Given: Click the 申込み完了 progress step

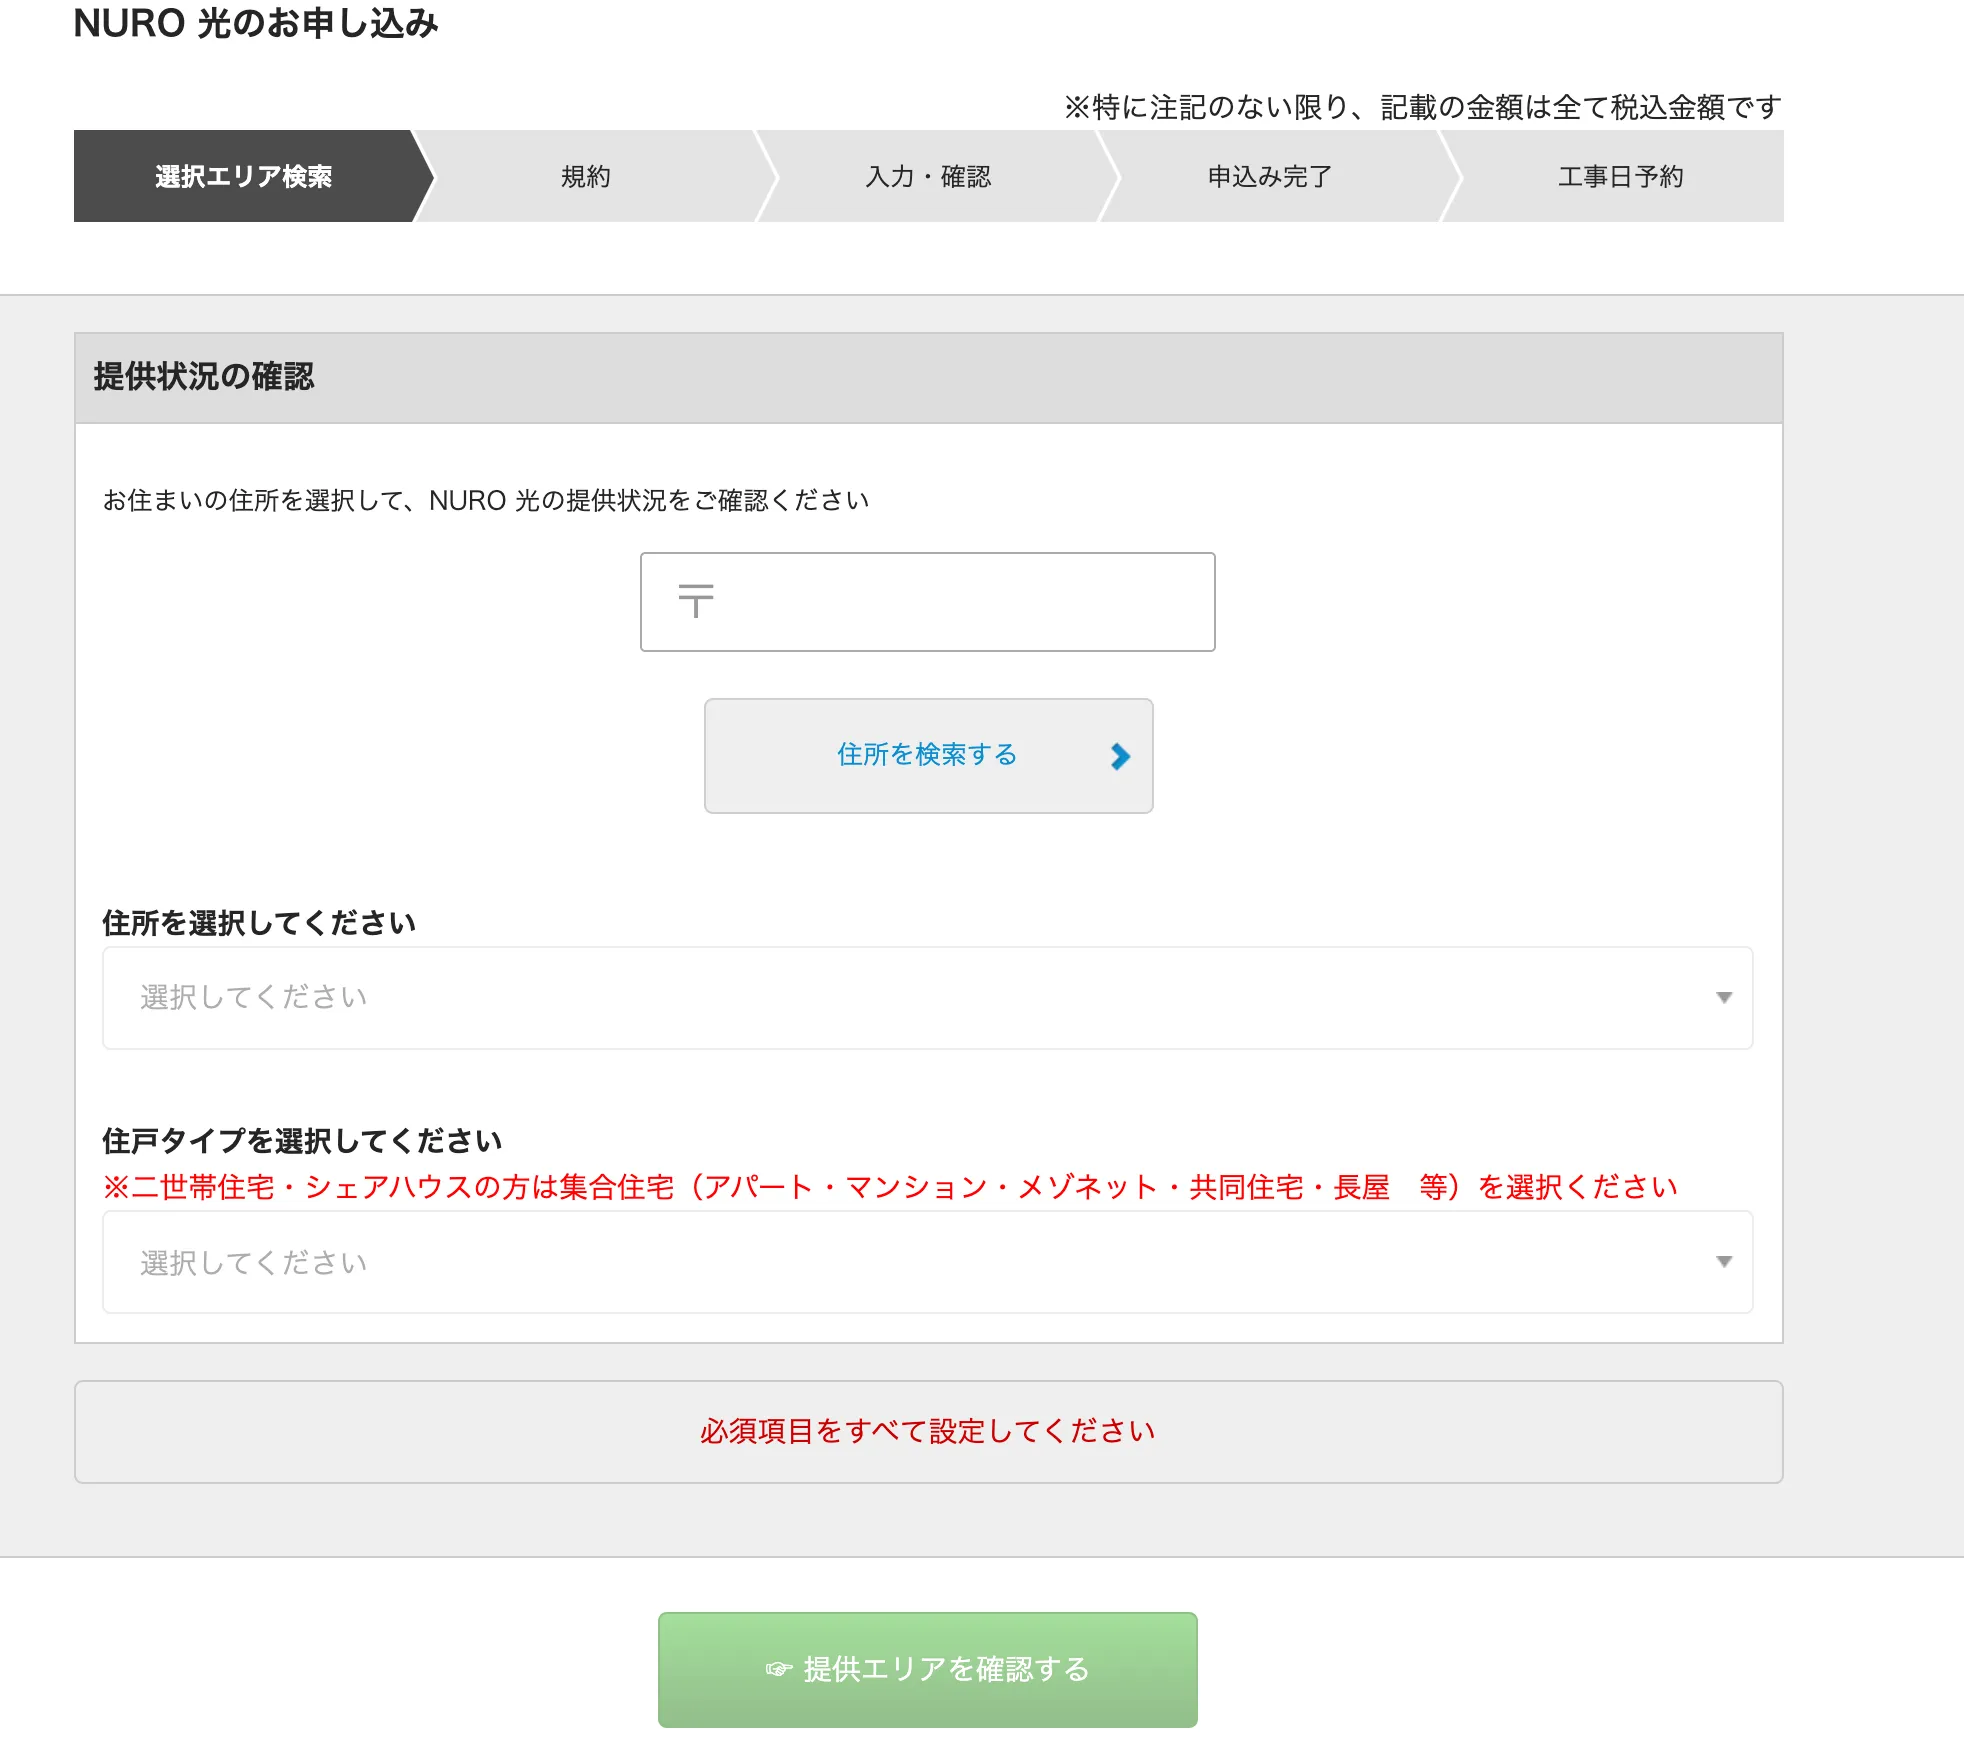Looking at the screenshot, I should 1268,176.
